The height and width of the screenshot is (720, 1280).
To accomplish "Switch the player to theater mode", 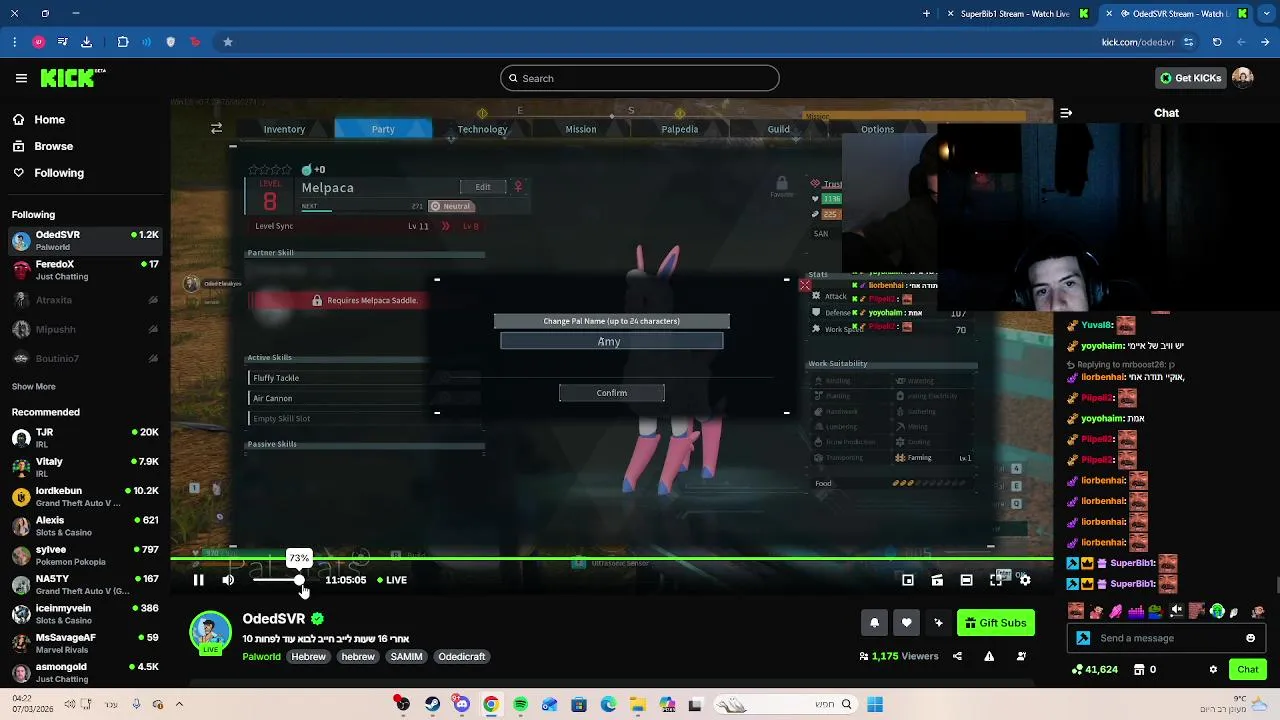I will (966, 580).
